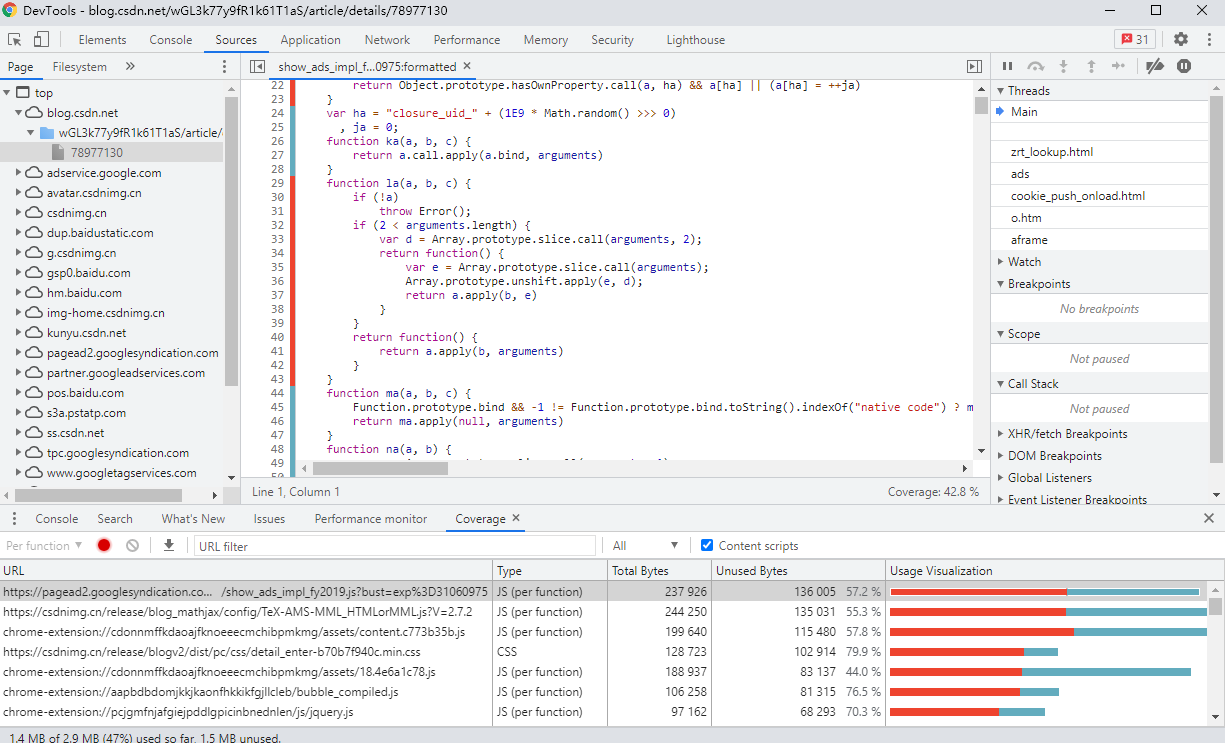Image resolution: width=1225 pixels, height=743 pixels.
Task: Click the red 31 errors badge
Action: (1134, 39)
